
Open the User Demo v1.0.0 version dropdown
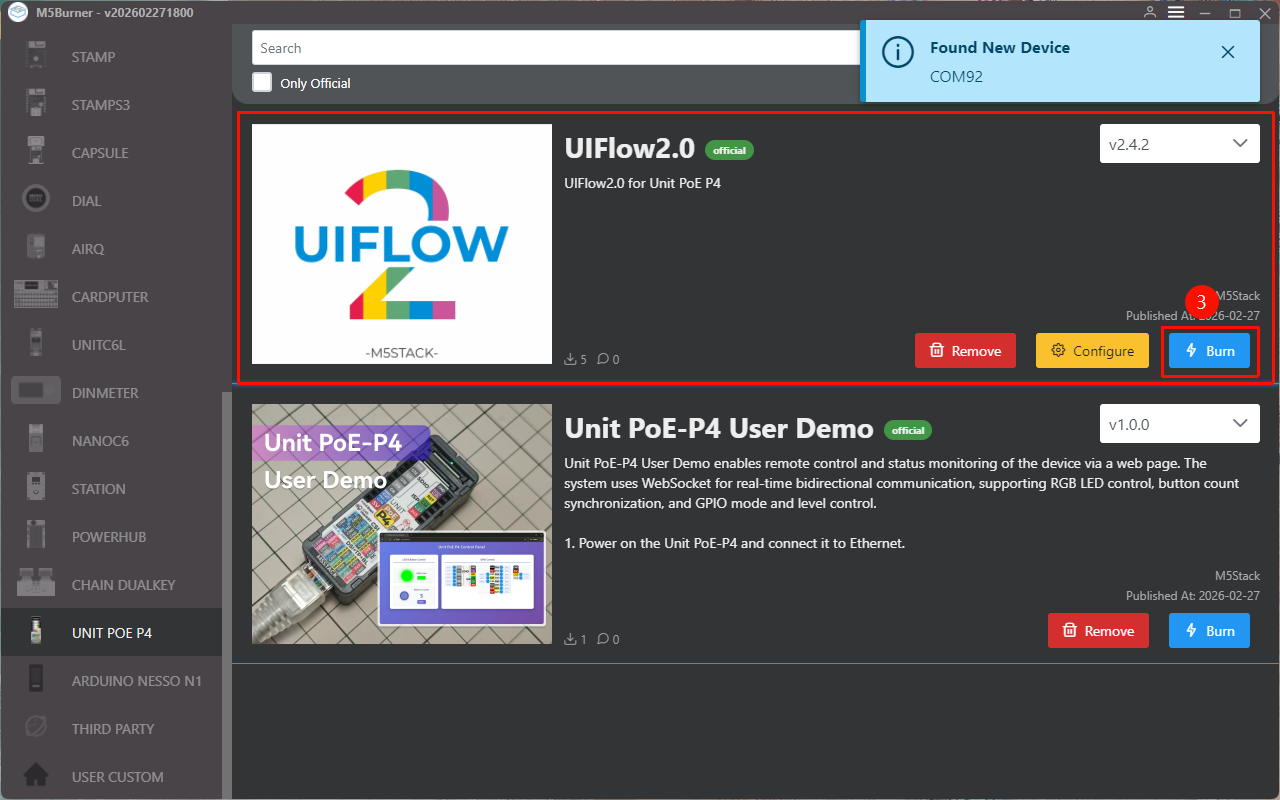point(1179,424)
